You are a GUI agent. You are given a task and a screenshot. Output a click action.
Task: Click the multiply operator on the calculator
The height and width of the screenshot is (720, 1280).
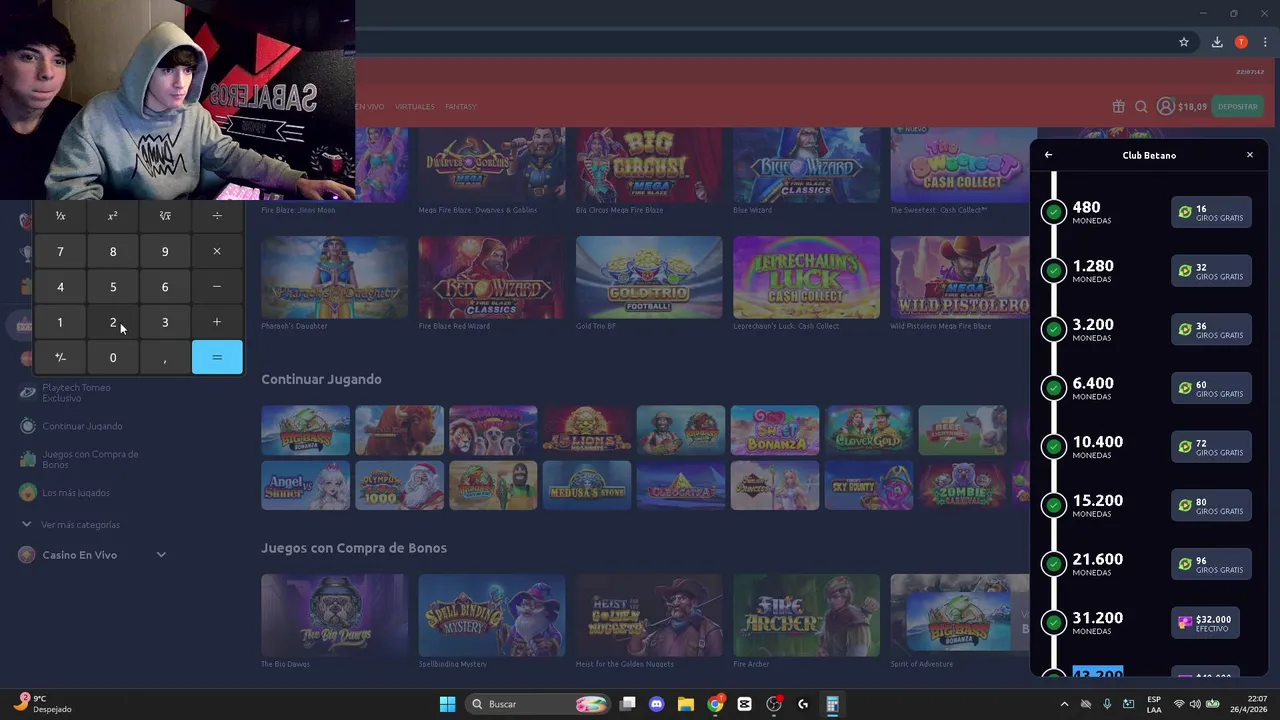(x=217, y=251)
